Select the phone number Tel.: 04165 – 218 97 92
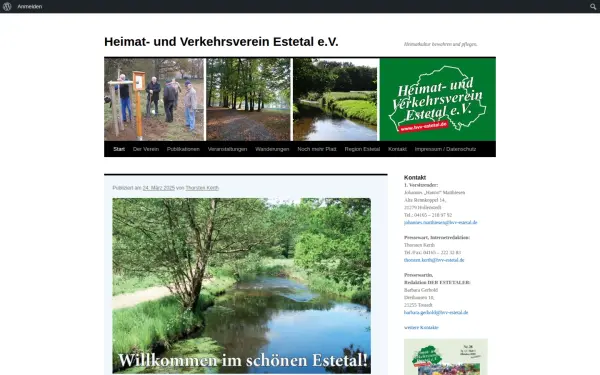This screenshot has height=375, width=600. pos(428,215)
